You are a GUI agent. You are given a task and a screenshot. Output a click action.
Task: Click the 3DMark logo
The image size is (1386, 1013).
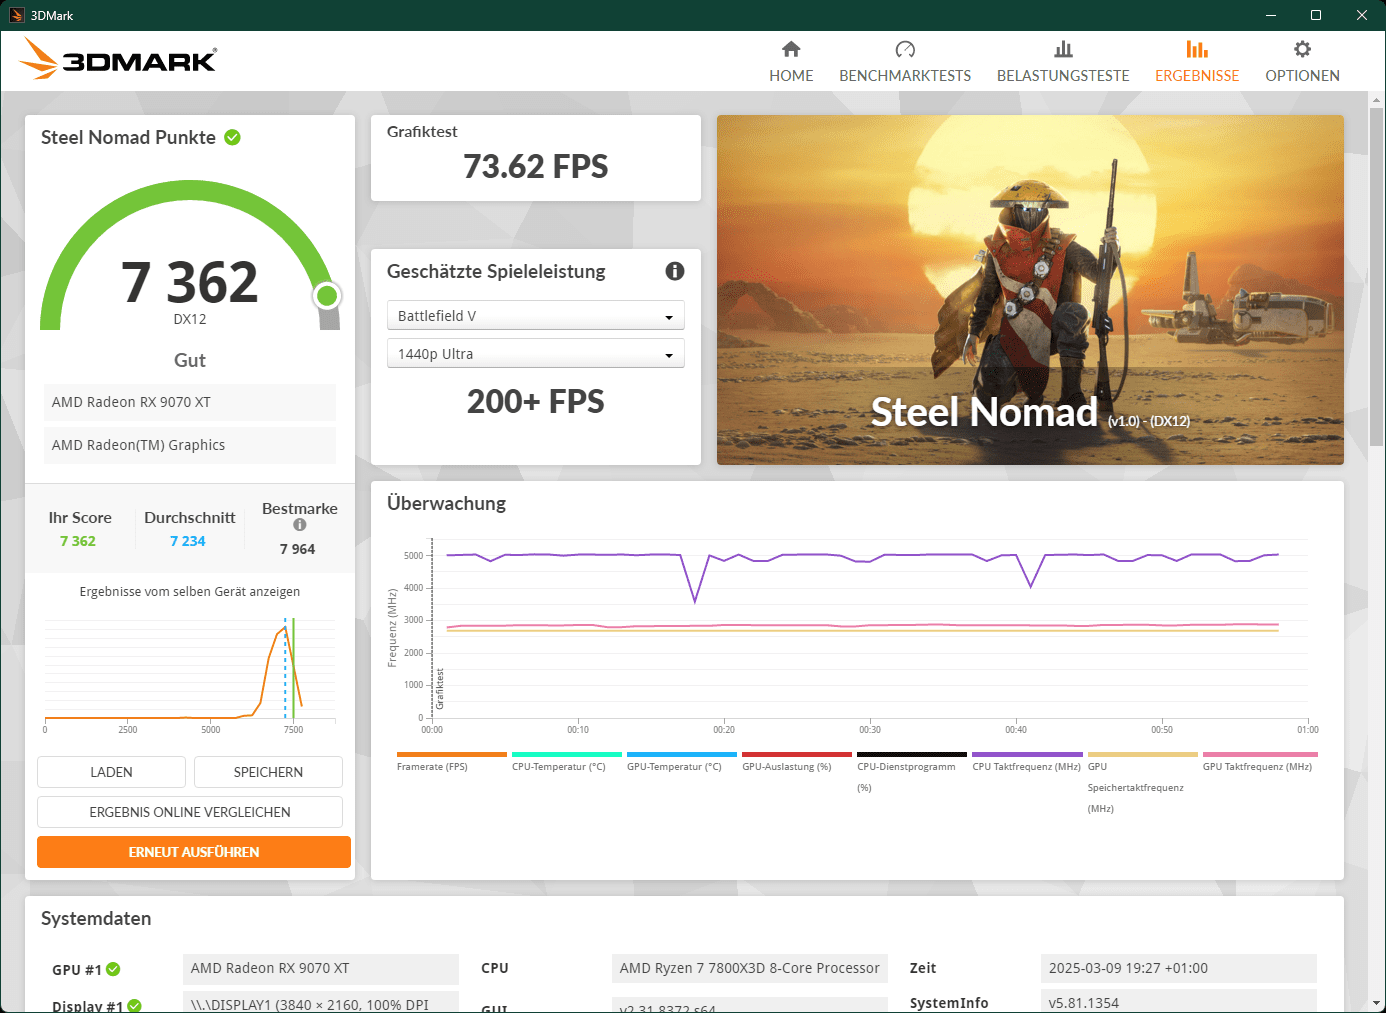coord(118,59)
